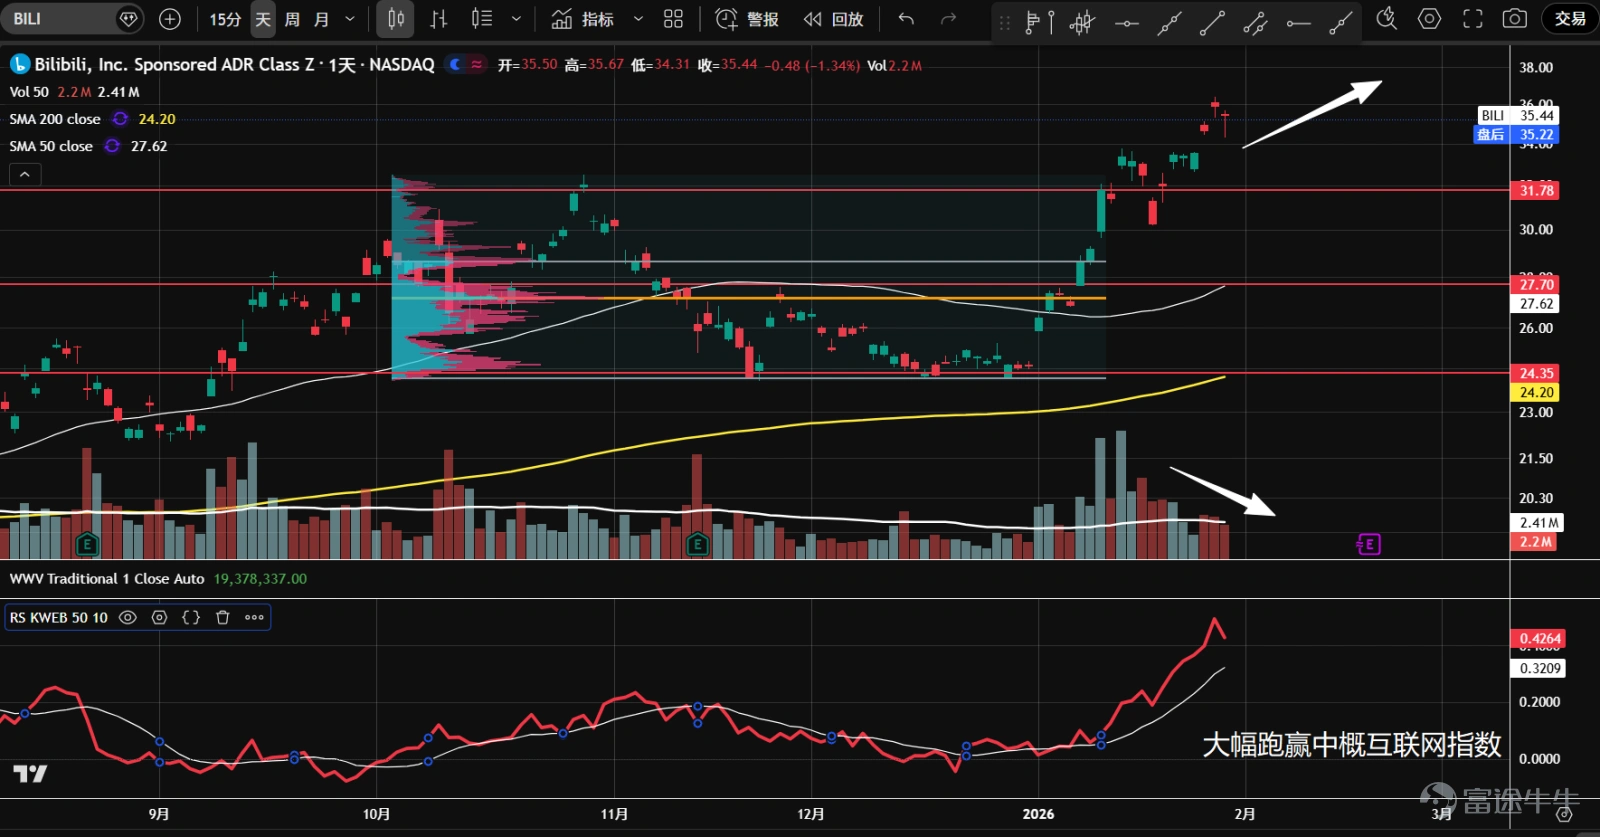This screenshot has height=837, width=1600.
Task: Redo the last chart action
Action: pyautogui.click(x=948, y=19)
